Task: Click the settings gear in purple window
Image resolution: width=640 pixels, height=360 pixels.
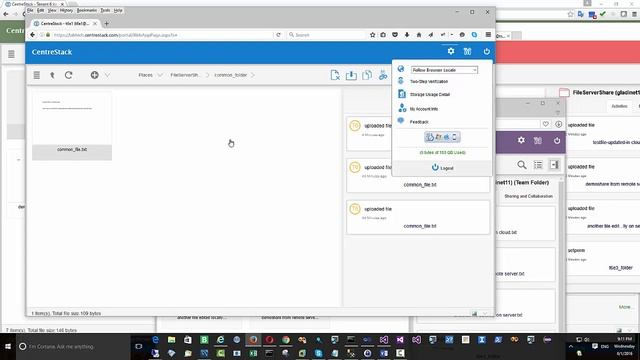Action: pyautogui.click(x=521, y=140)
